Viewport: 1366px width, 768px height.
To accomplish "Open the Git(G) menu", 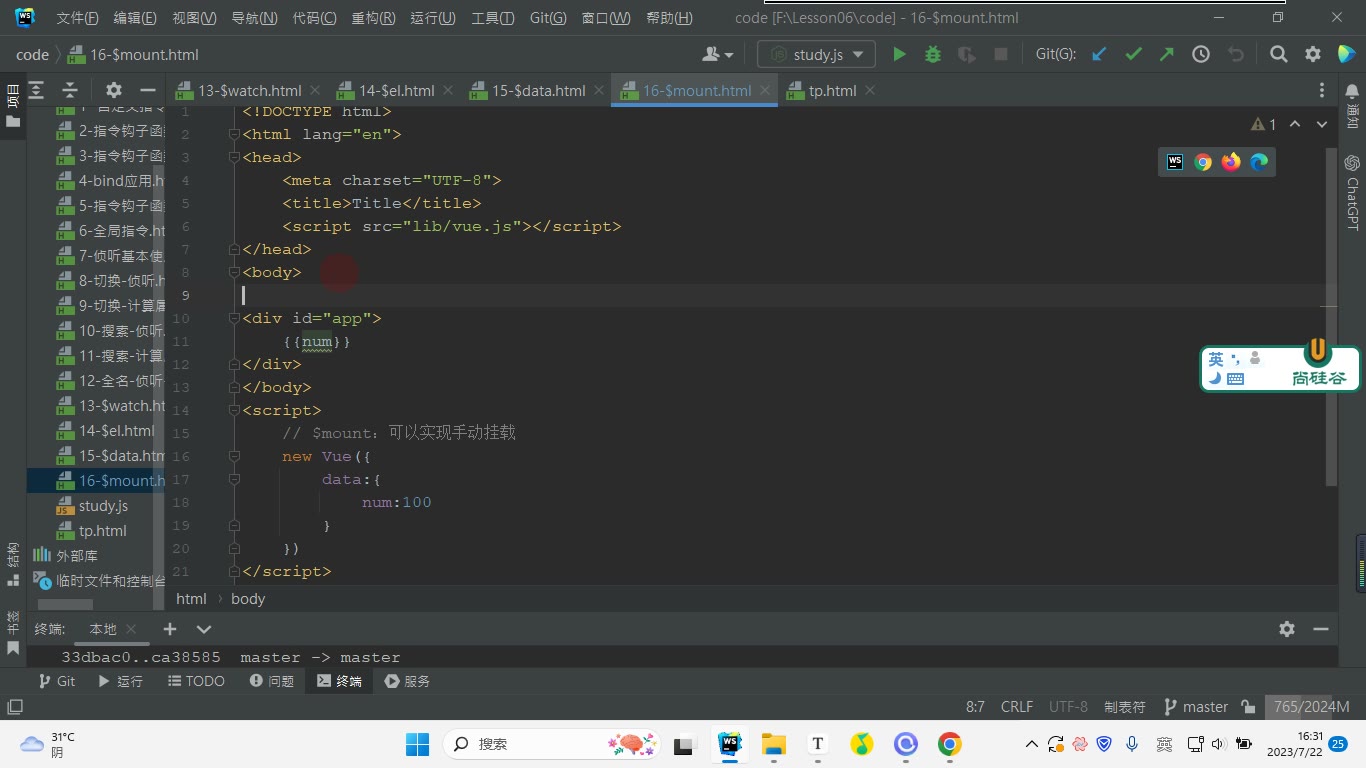I will click(x=548, y=18).
